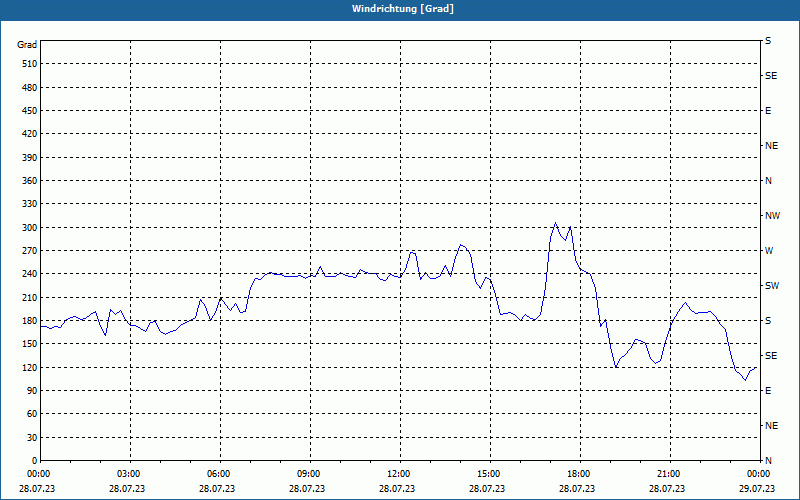
Task: Click the SW compass label on right axis
Action: (x=772, y=286)
